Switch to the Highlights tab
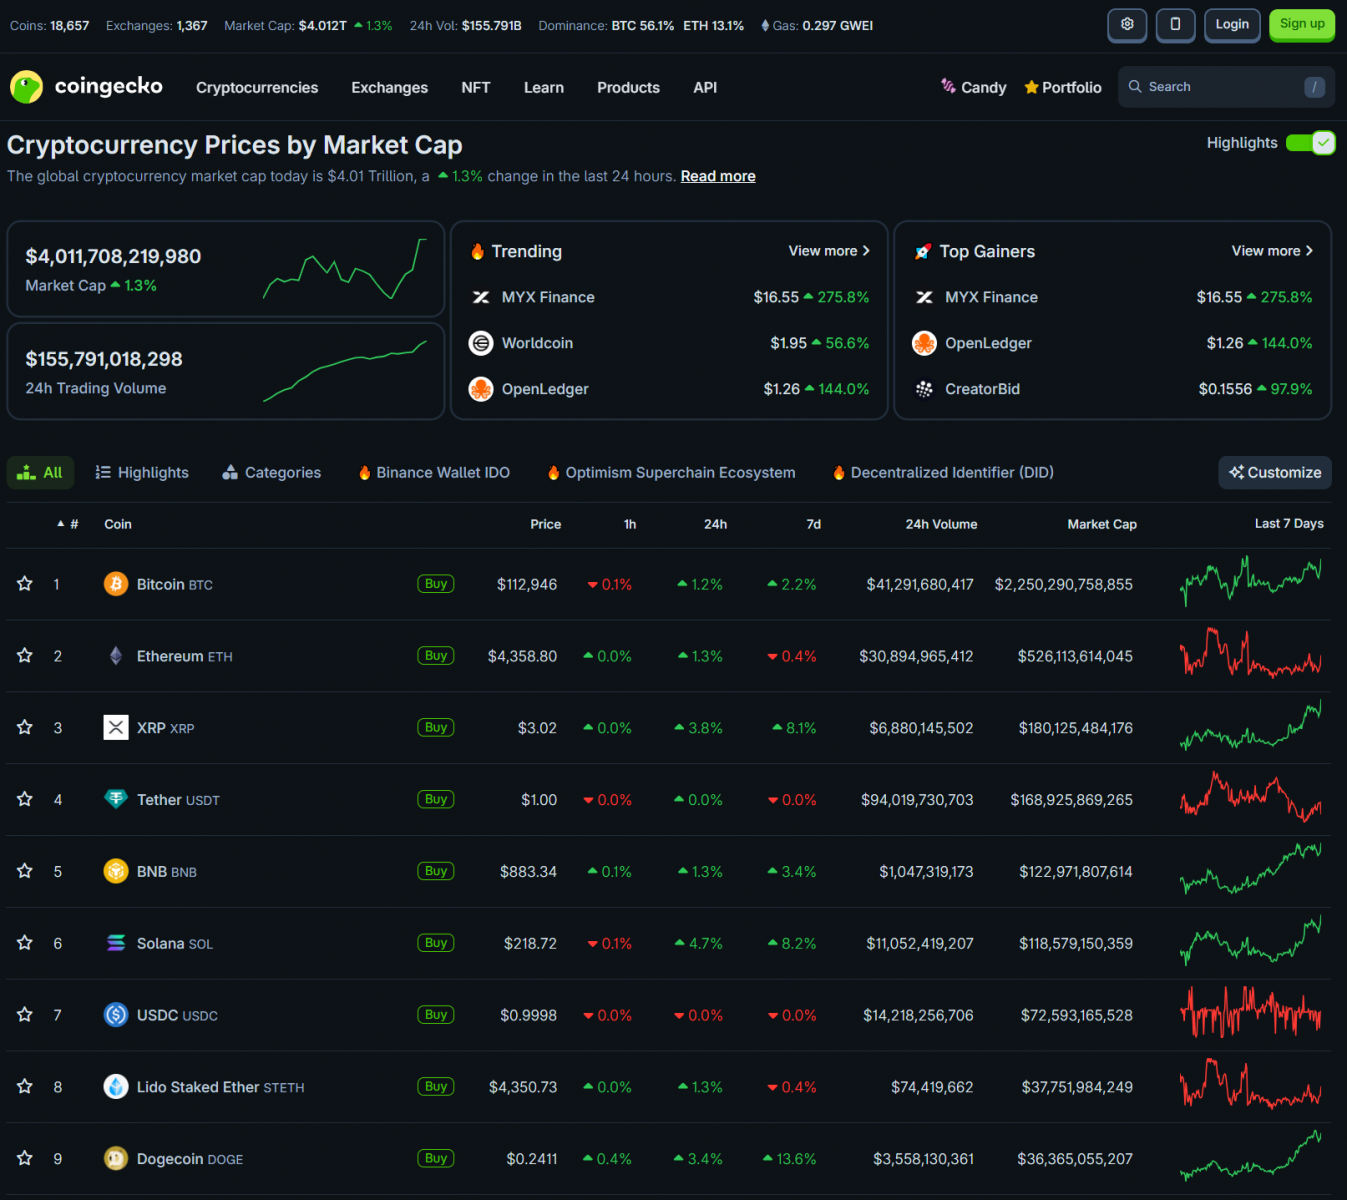The width and height of the screenshot is (1347, 1200). pos(141,472)
